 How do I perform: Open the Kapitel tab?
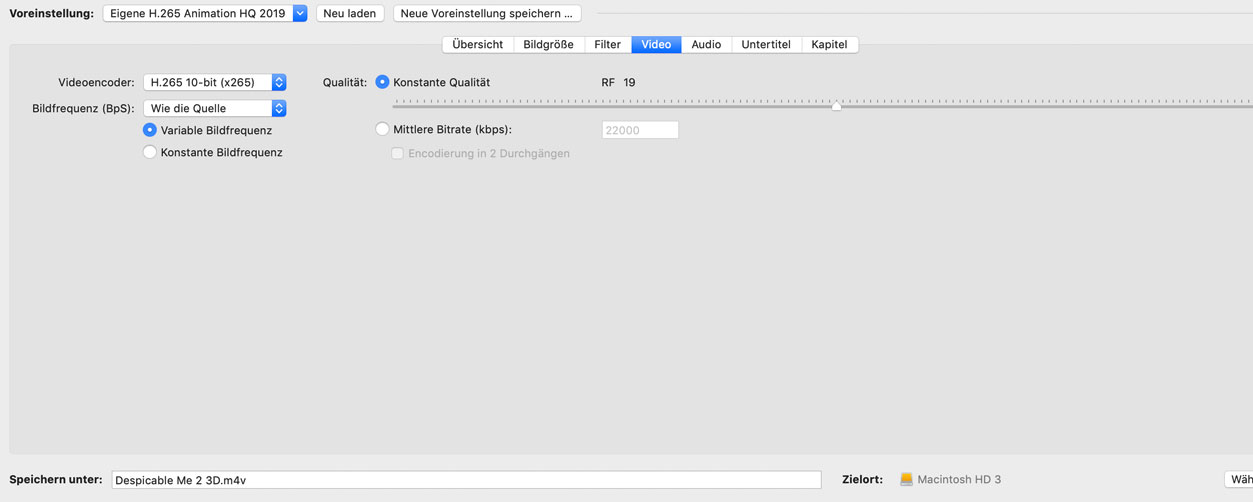829,45
